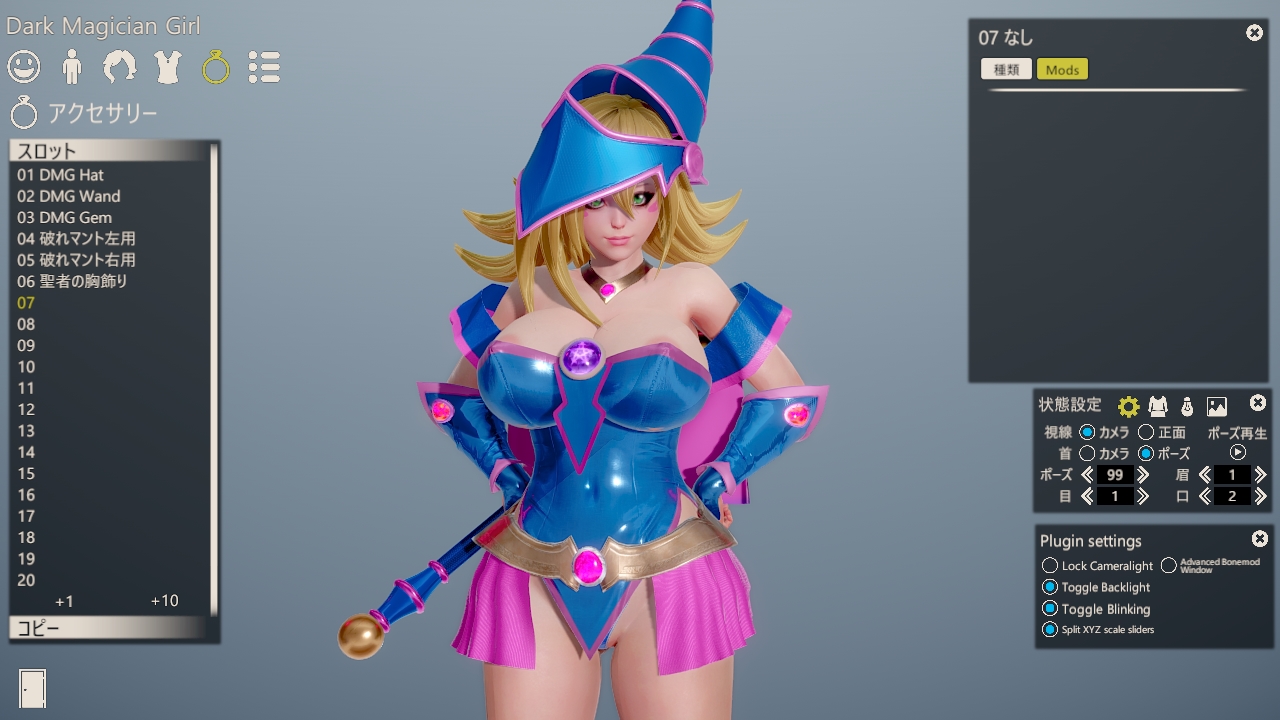This screenshot has height=720, width=1280.
Task: Increase the ポーズ number with right arrows
Action: 1143,475
